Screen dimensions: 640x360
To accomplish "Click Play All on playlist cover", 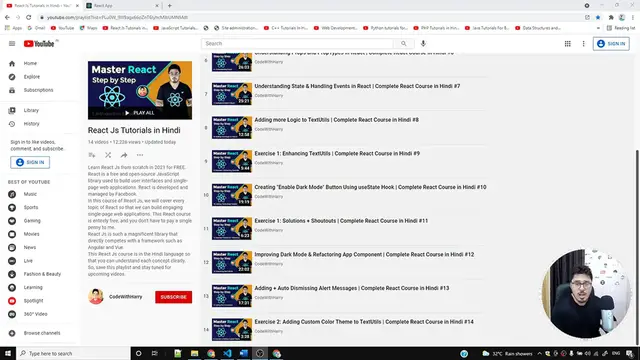I will 139,113.
